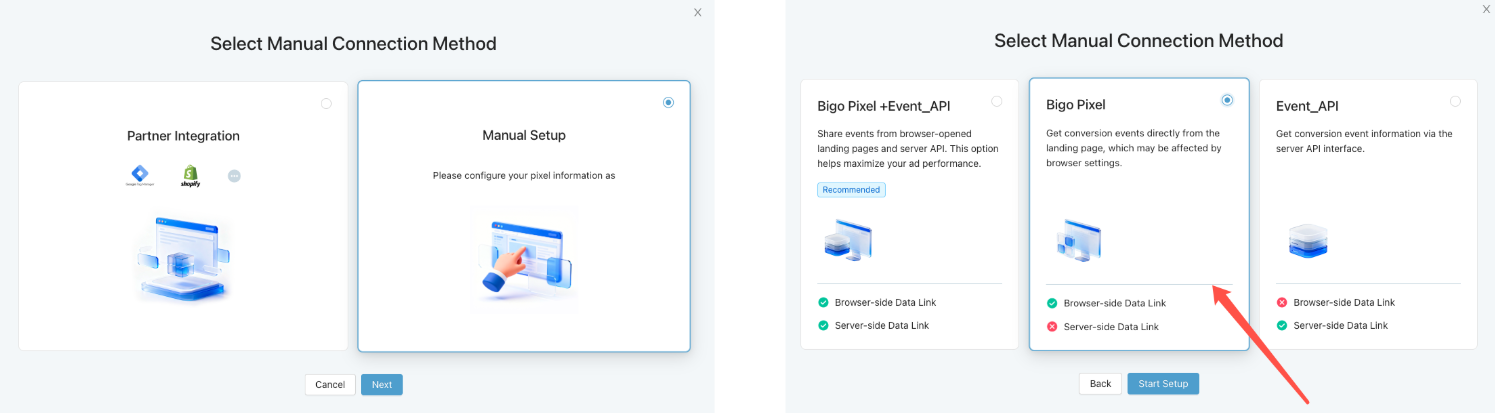Select the Manual Setup radio button
Image resolution: width=1495 pixels, height=413 pixels.
[668, 102]
